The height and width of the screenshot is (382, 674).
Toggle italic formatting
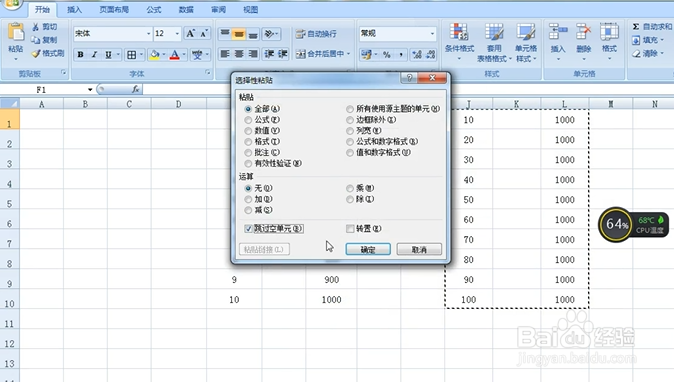click(94, 55)
